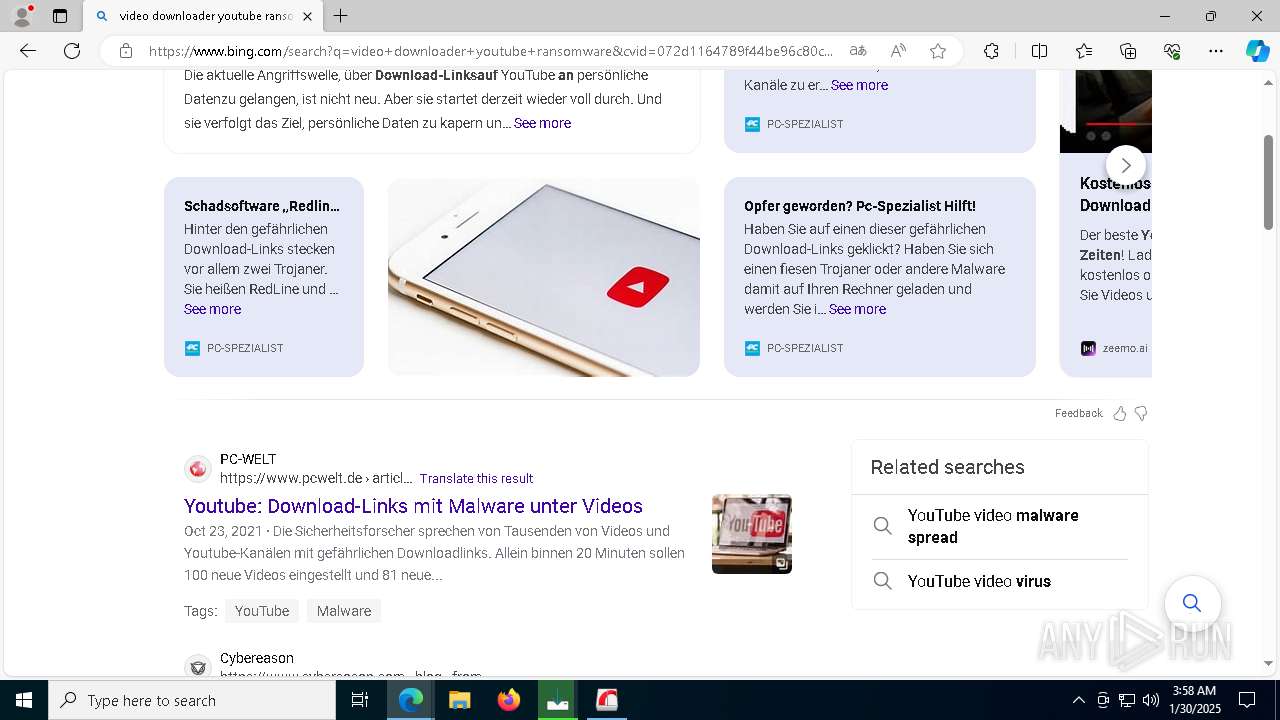Open the Extensions puzzle icon
The image size is (1280, 720).
pos(991,51)
